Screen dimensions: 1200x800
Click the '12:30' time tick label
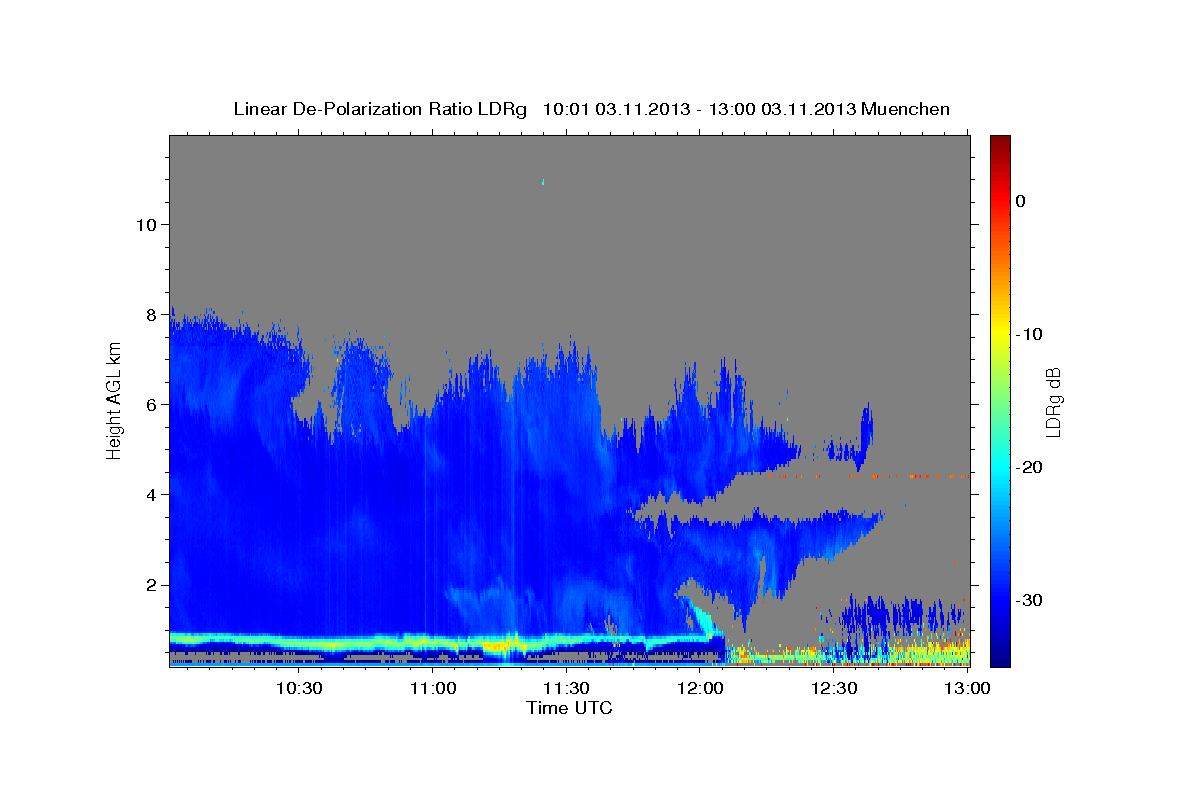coord(835,688)
